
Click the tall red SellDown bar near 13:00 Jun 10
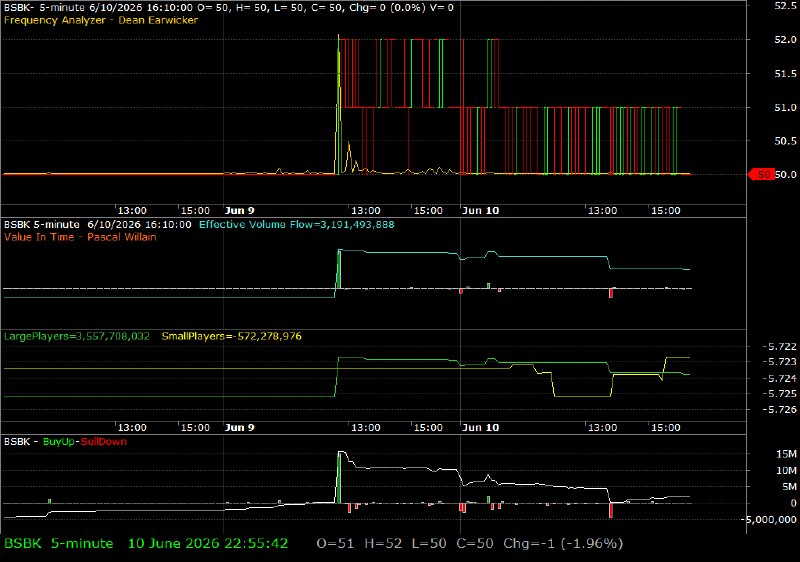coord(611,510)
